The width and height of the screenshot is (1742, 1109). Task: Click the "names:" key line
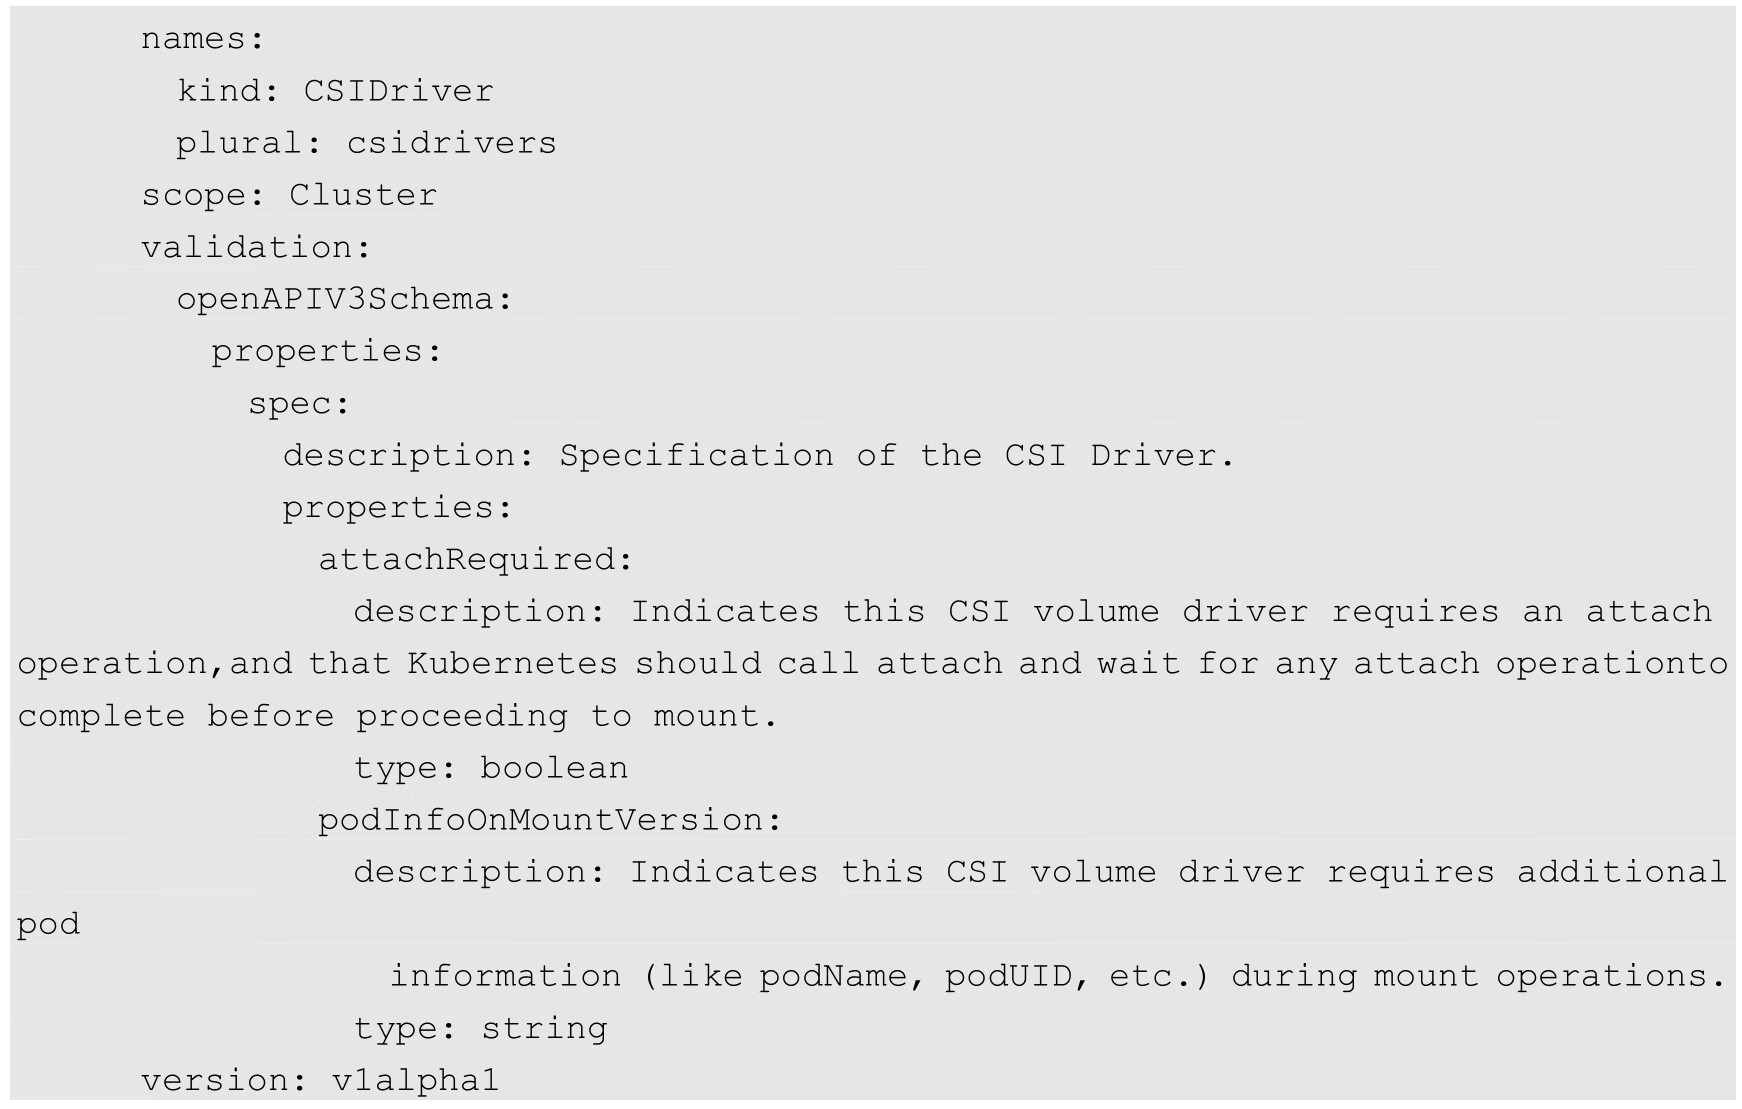pyautogui.click(x=202, y=39)
